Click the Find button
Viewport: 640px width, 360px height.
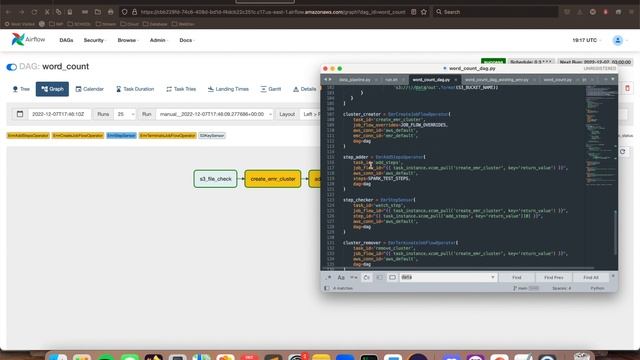click(516, 278)
